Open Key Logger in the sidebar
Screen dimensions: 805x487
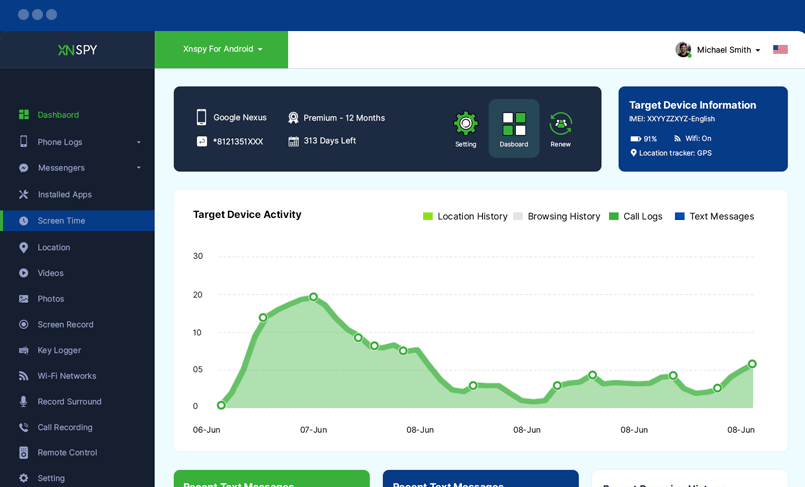[59, 351]
